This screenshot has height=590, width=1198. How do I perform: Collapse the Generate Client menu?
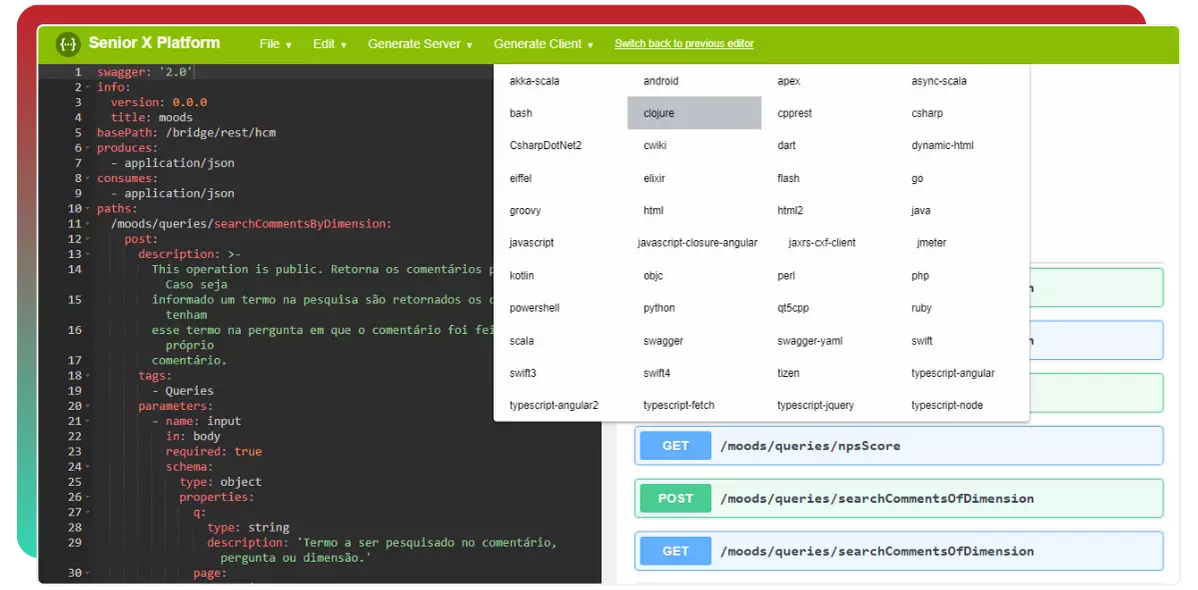(543, 44)
